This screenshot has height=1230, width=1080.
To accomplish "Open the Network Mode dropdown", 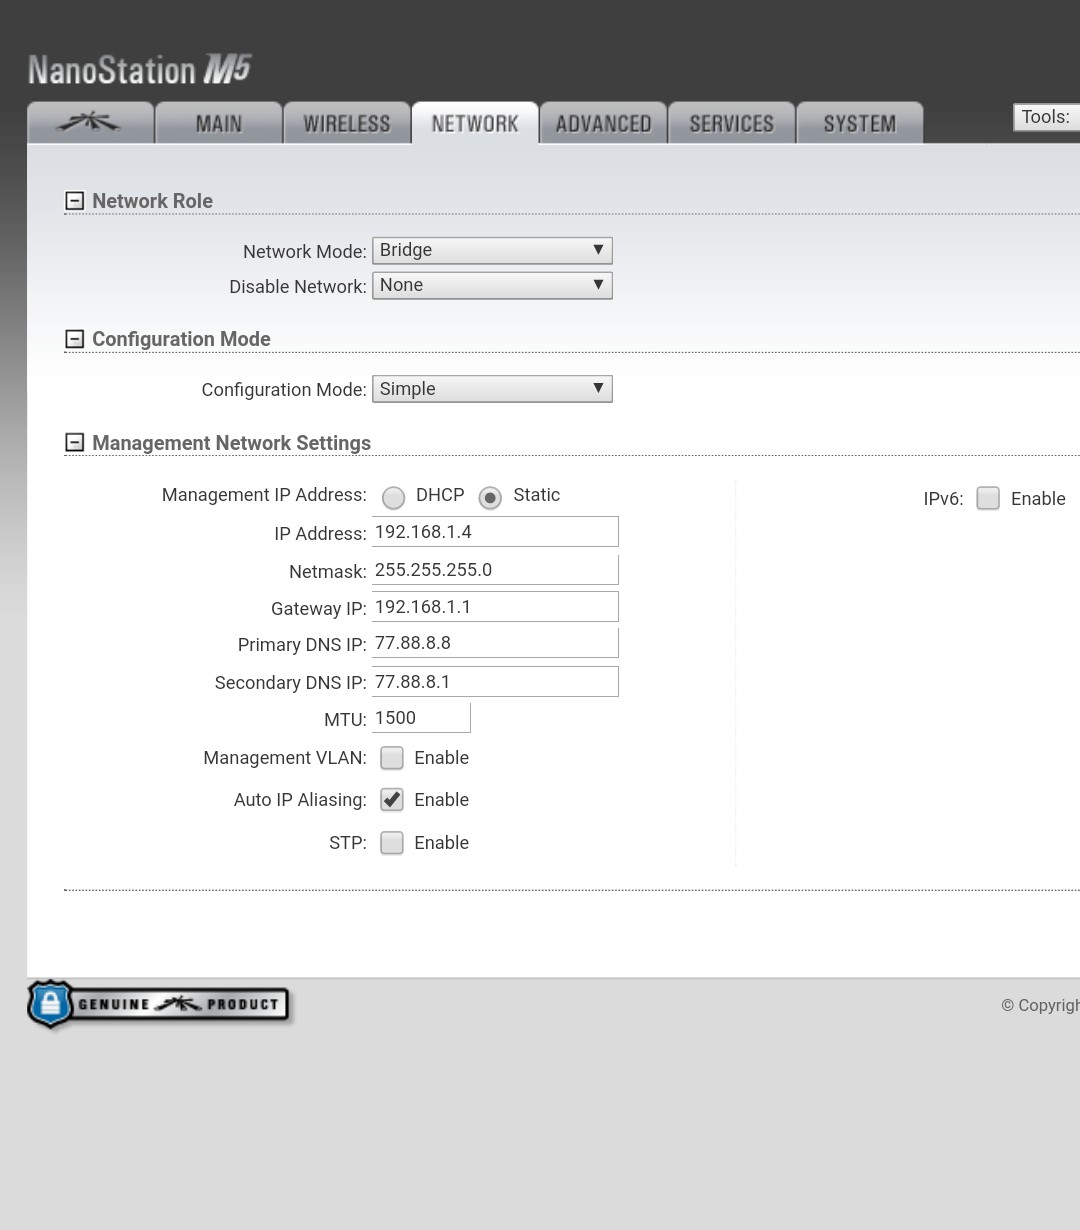I will 492,250.
